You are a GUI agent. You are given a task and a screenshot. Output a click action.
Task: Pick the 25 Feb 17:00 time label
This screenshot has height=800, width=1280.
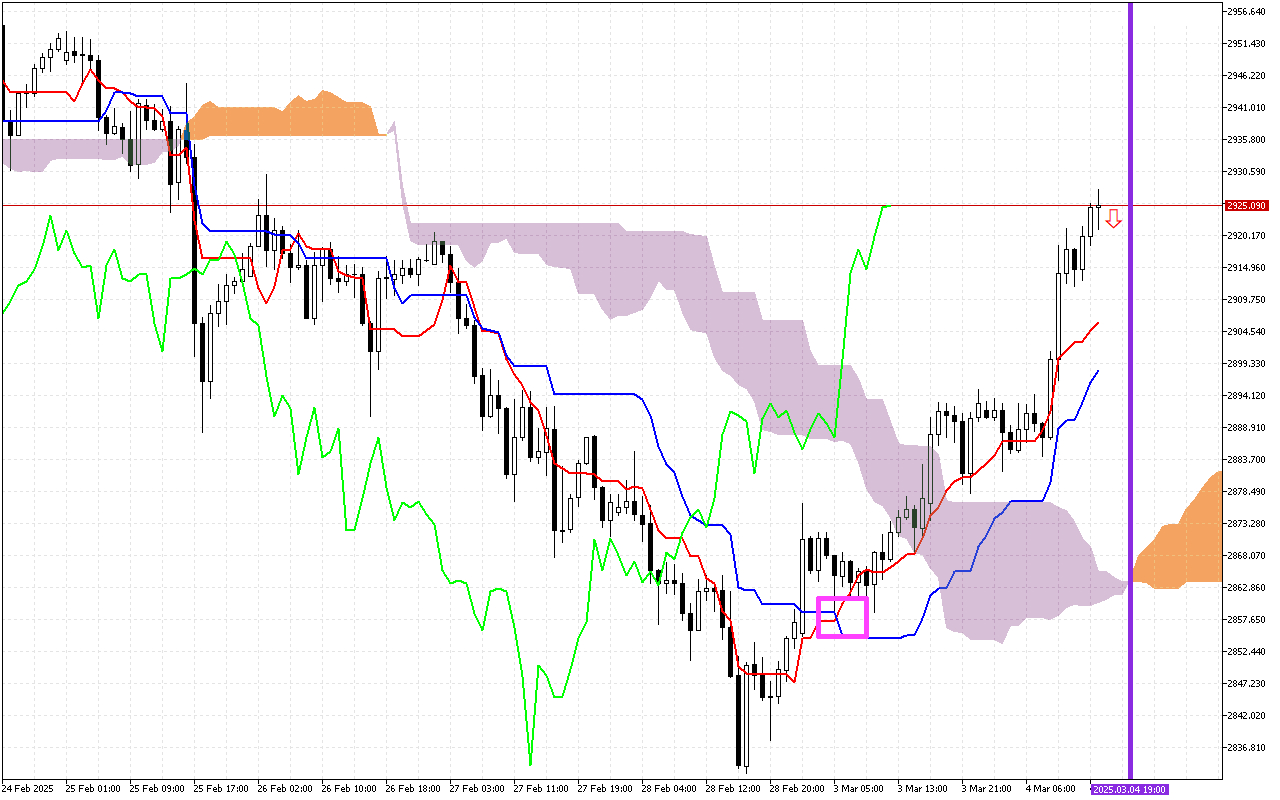pos(219,789)
